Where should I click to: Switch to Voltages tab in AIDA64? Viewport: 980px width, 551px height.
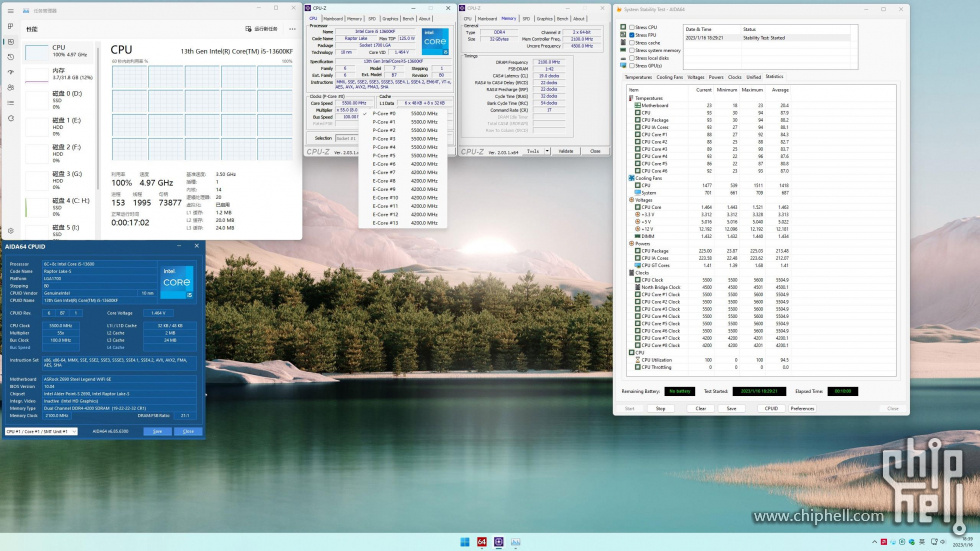coord(696,77)
